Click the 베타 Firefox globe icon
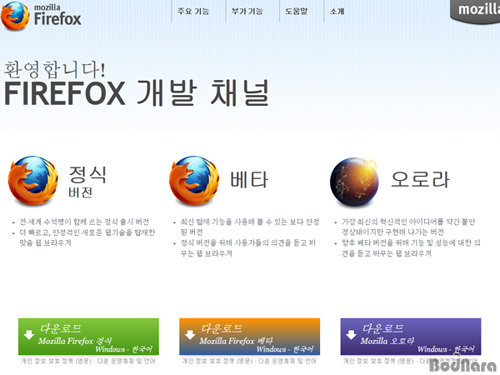500x375 pixels. [194, 180]
